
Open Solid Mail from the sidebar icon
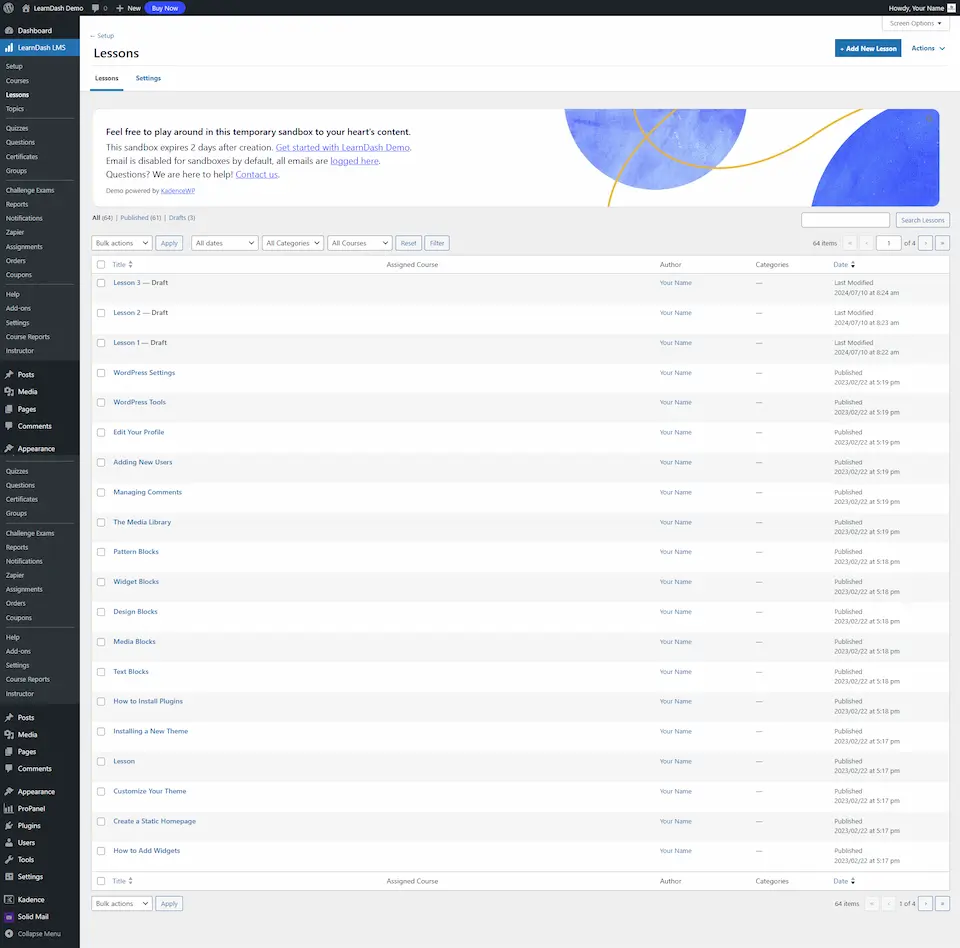(x=9, y=917)
